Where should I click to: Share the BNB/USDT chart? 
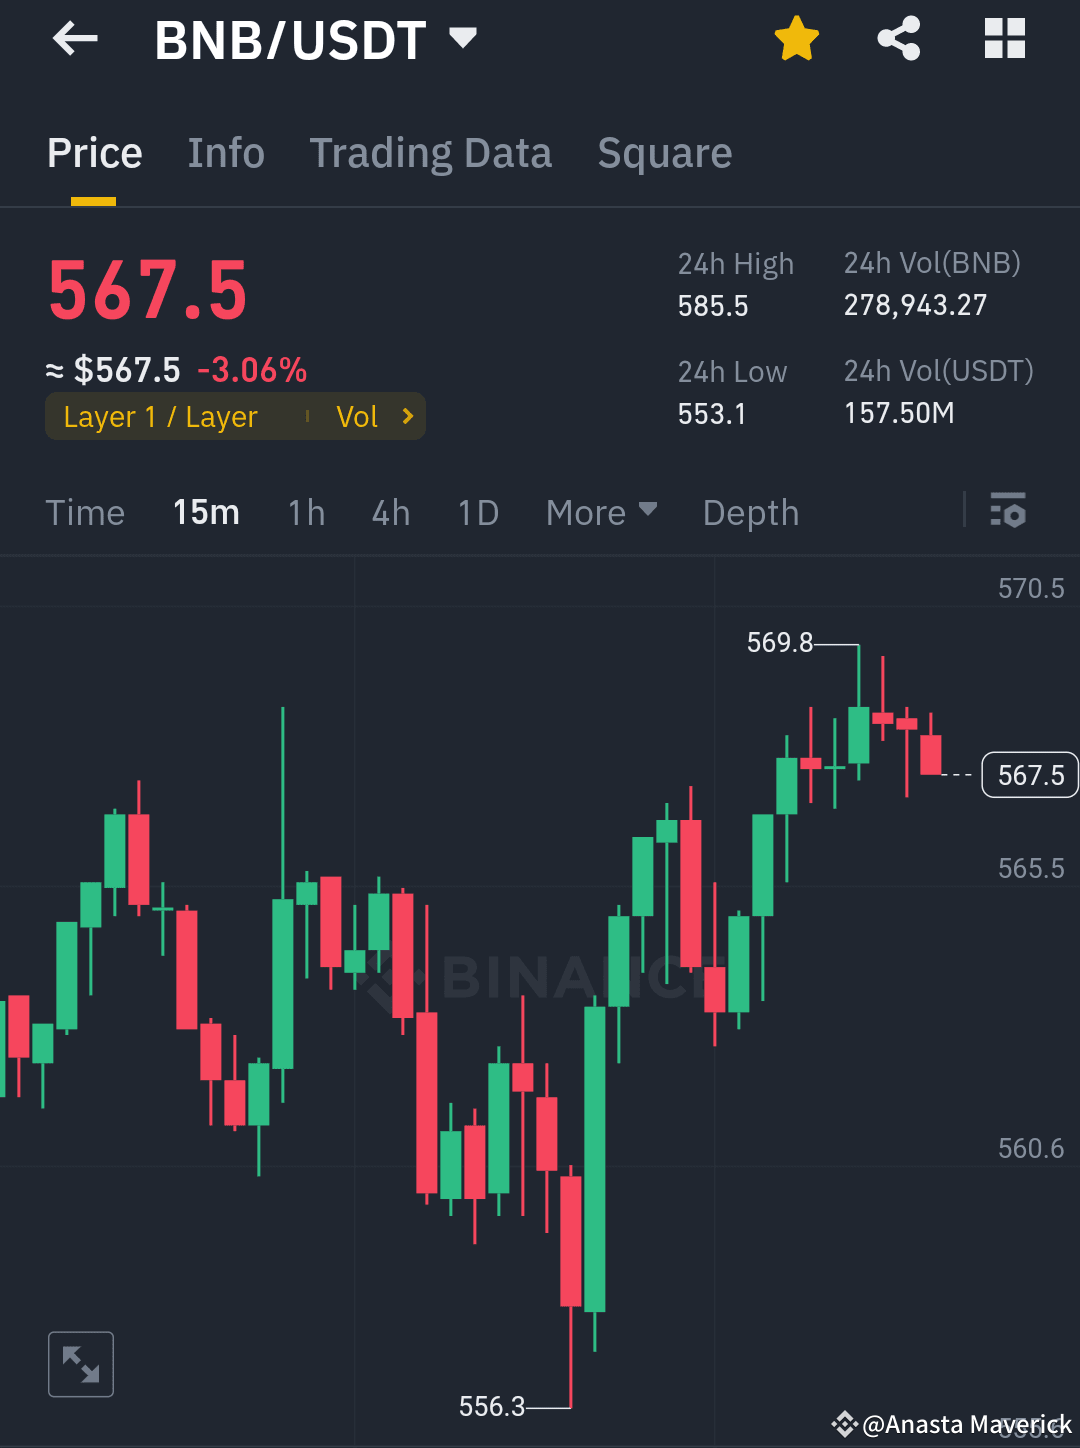[x=898, y=38]
